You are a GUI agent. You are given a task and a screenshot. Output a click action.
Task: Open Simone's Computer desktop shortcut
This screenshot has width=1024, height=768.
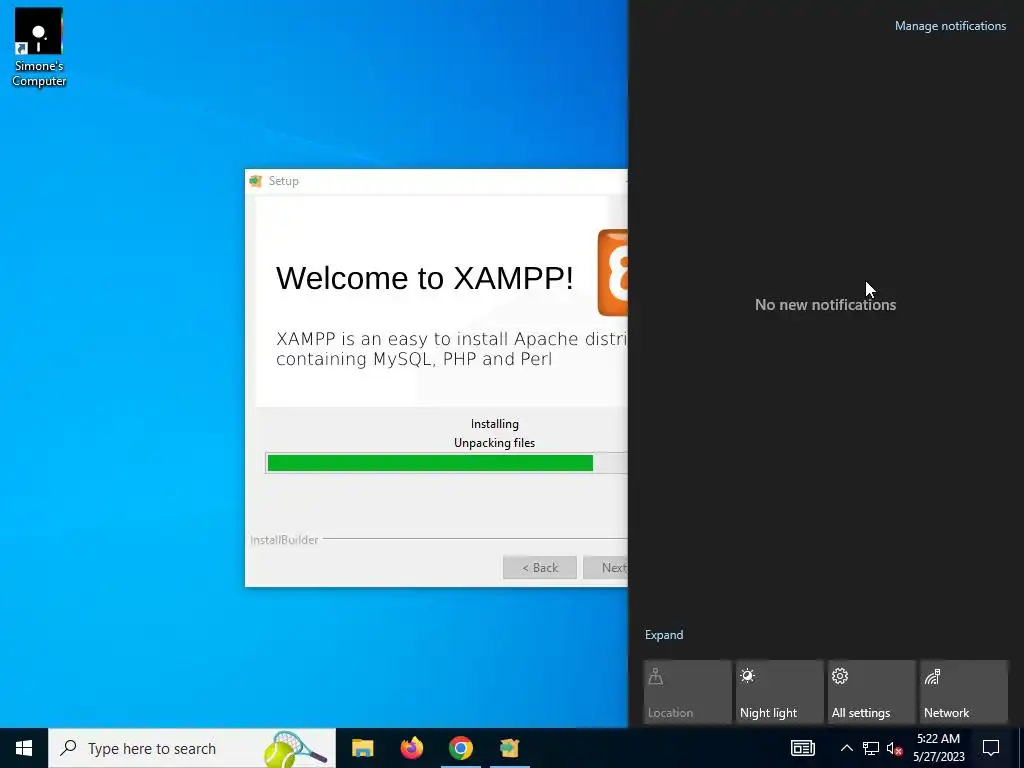tap(39, 47)
